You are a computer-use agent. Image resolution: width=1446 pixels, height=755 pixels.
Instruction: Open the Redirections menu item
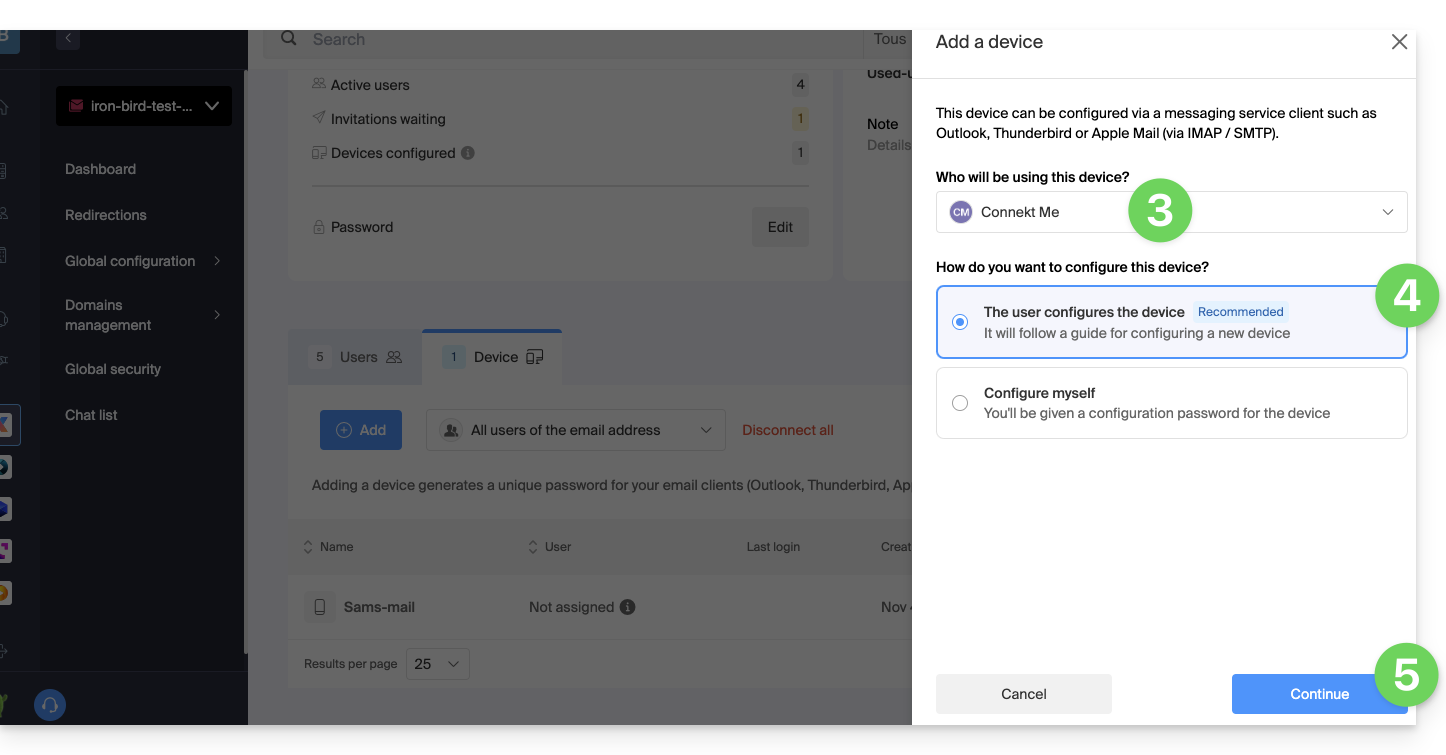106,215
